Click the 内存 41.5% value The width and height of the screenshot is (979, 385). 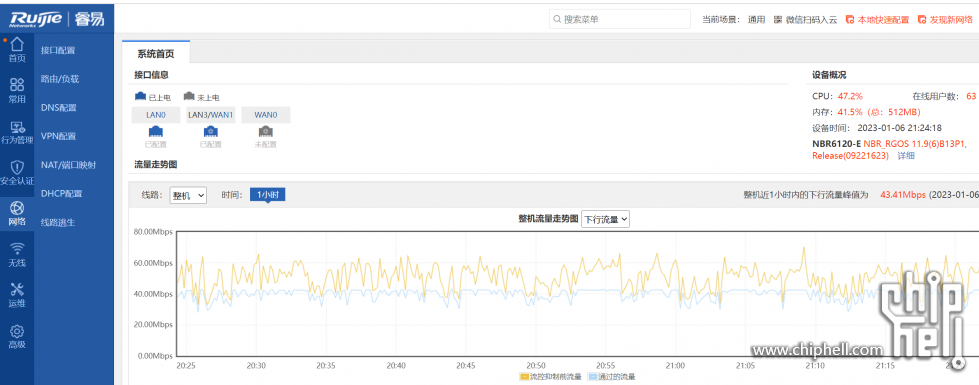(850, 112)
